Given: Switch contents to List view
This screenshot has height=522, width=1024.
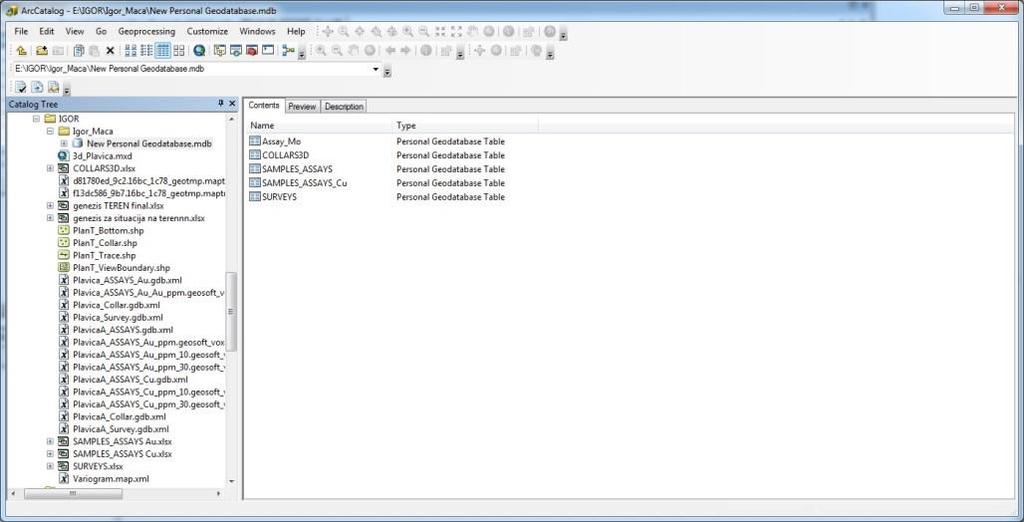Looking at the screenshot, I should pos(147,50).
